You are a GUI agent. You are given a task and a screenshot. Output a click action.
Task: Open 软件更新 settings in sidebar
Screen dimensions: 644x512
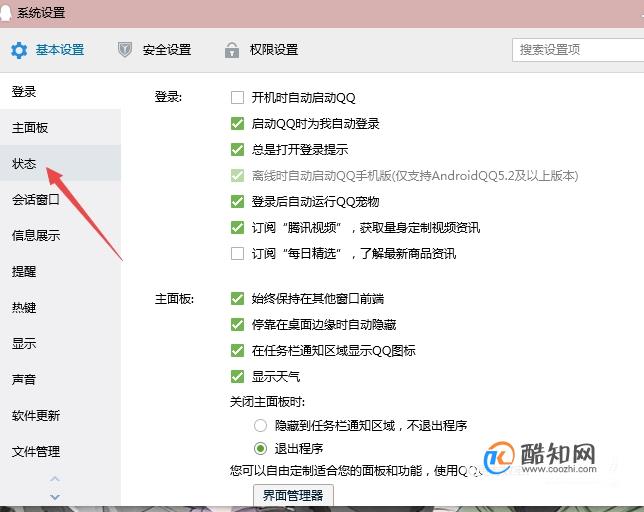[x=60, y=416]
